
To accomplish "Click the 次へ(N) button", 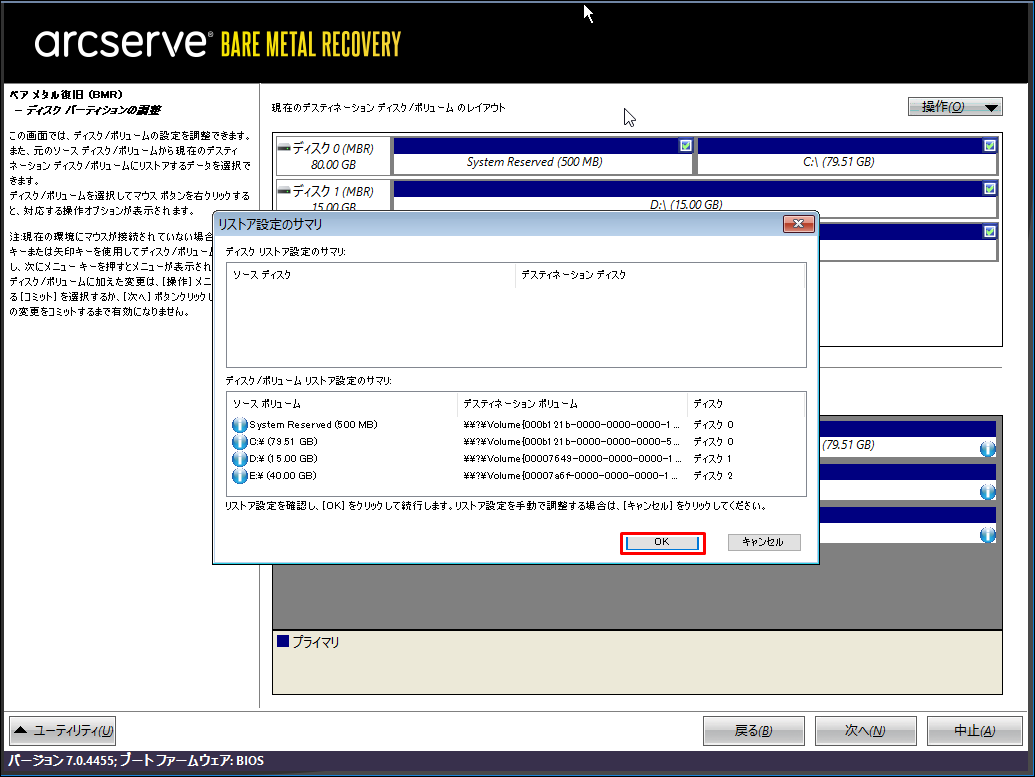I will [865, 731].
